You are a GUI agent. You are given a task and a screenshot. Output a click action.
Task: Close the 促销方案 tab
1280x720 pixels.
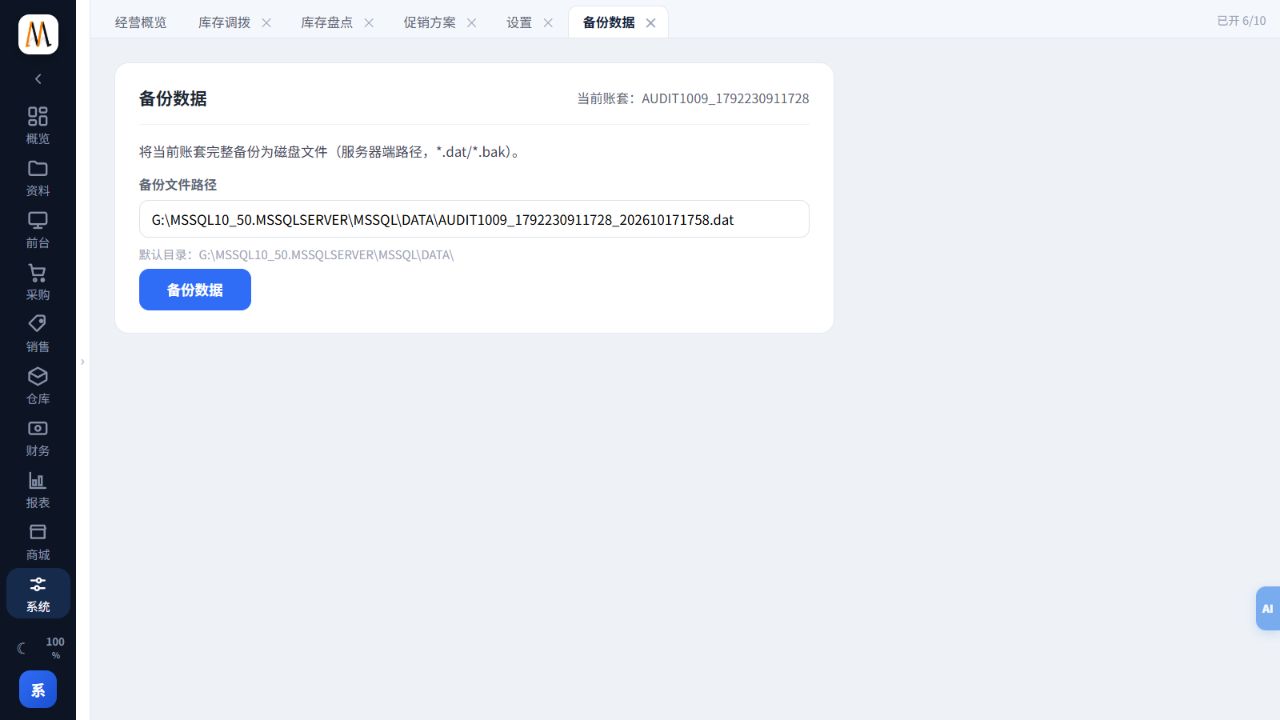pos(471,22)
